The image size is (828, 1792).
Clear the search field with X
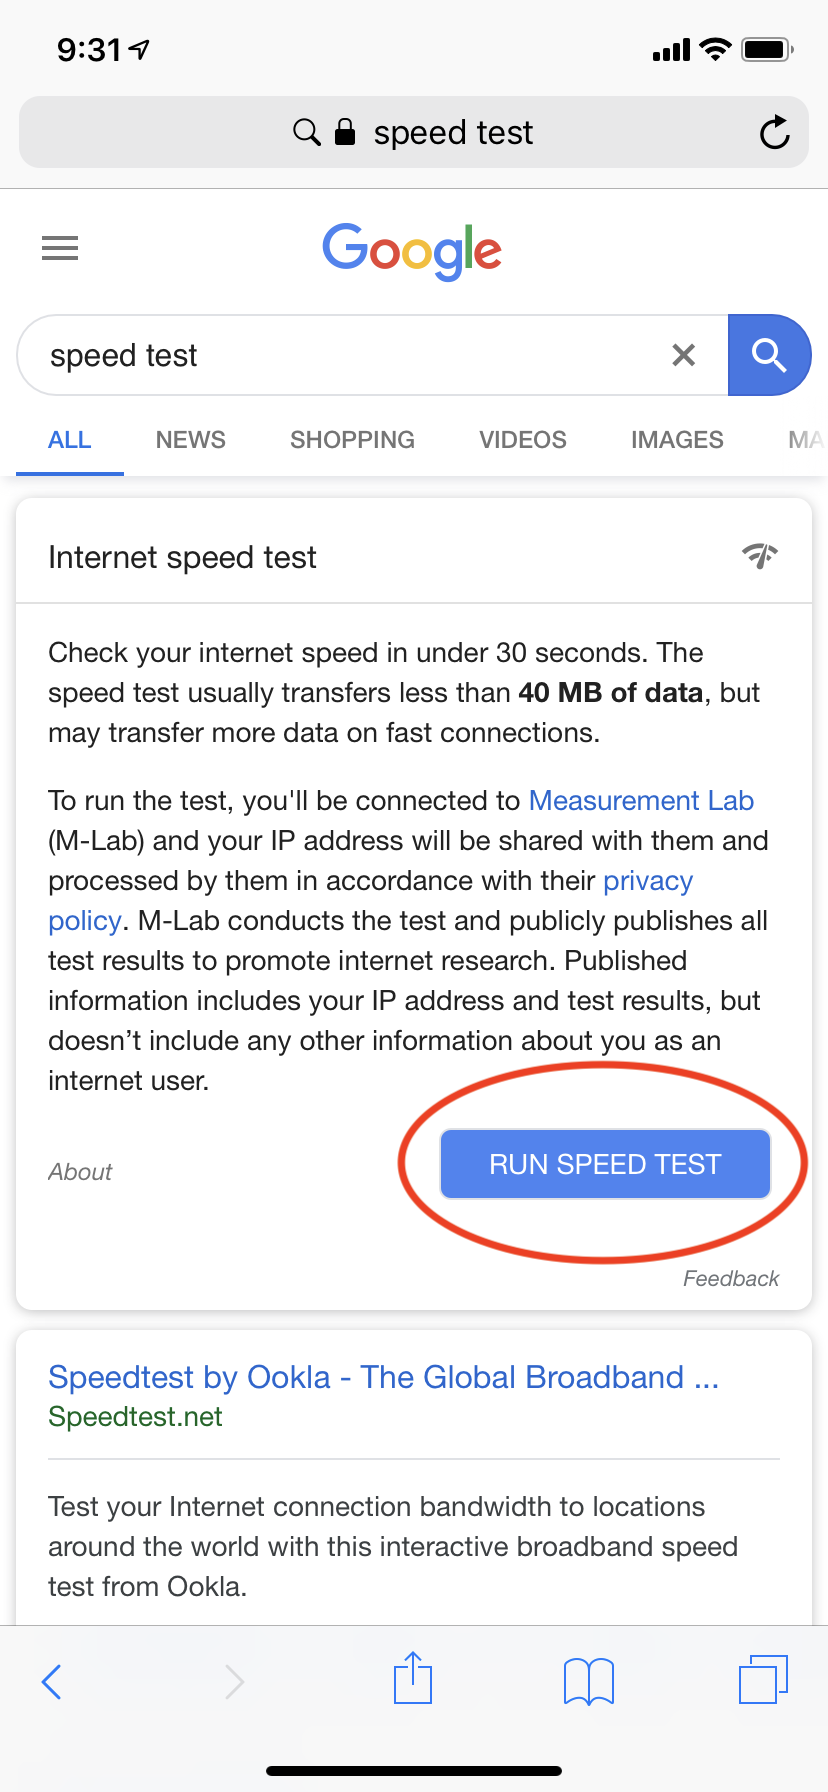click(x=684, y=355)
